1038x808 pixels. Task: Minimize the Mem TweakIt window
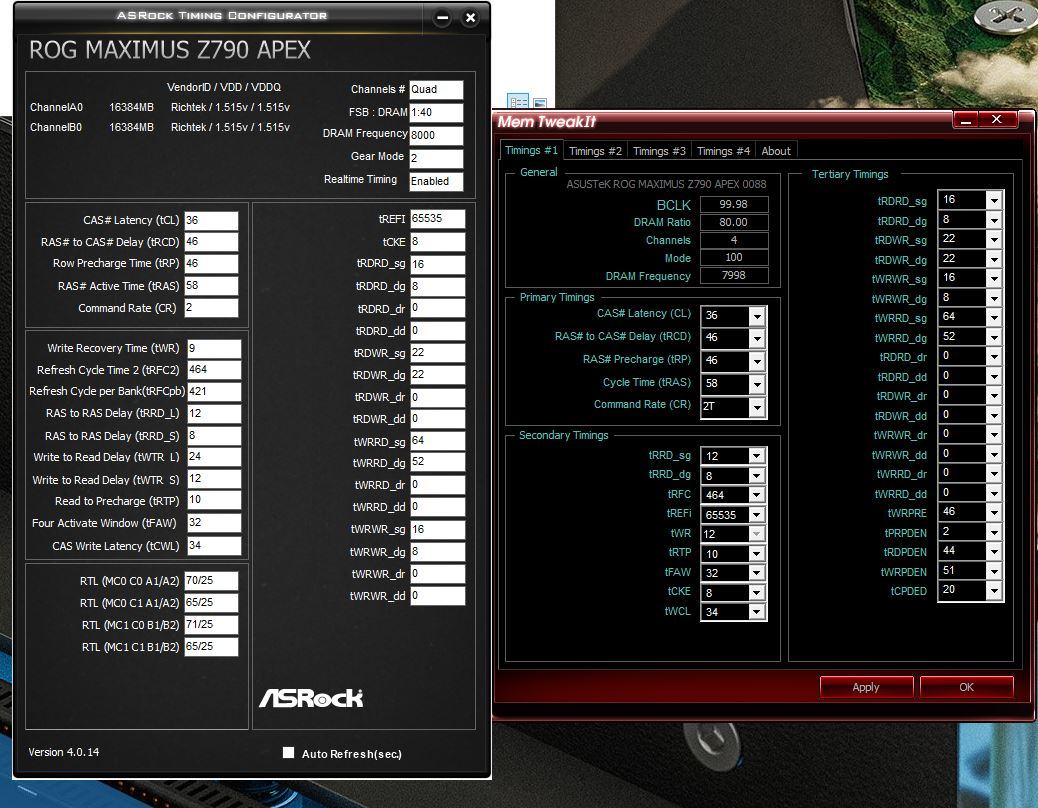click(x=966, y=120)
